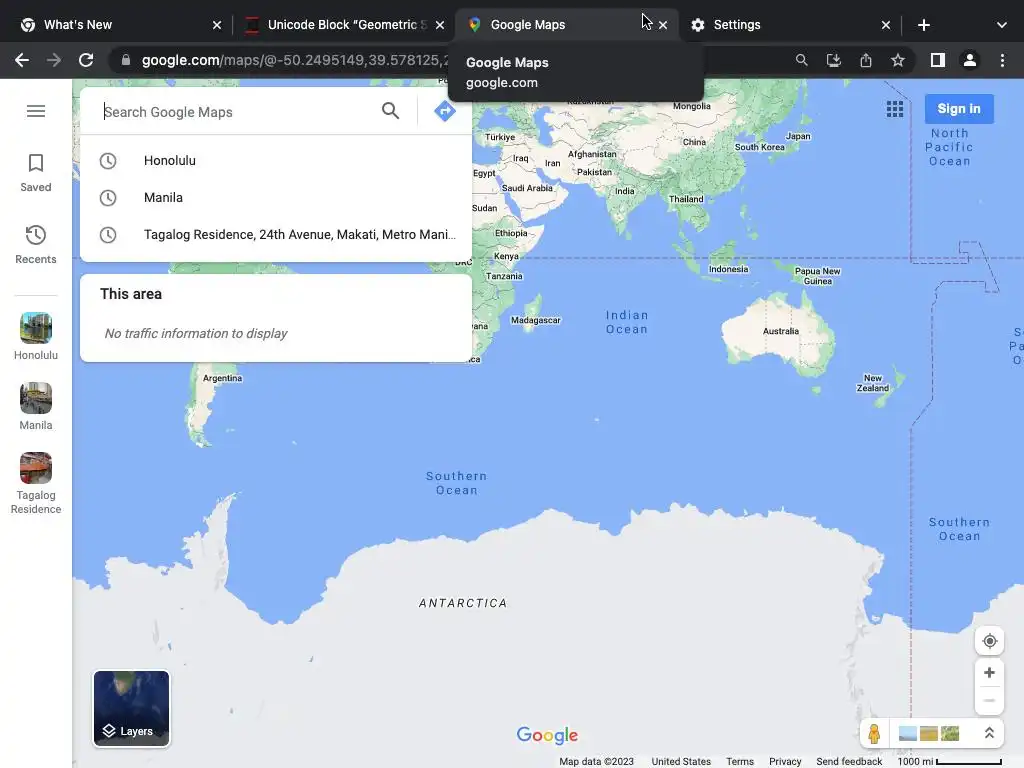Close the What's New tab
Viewport: 1024px width, 768px height.
tap(217, 25)
